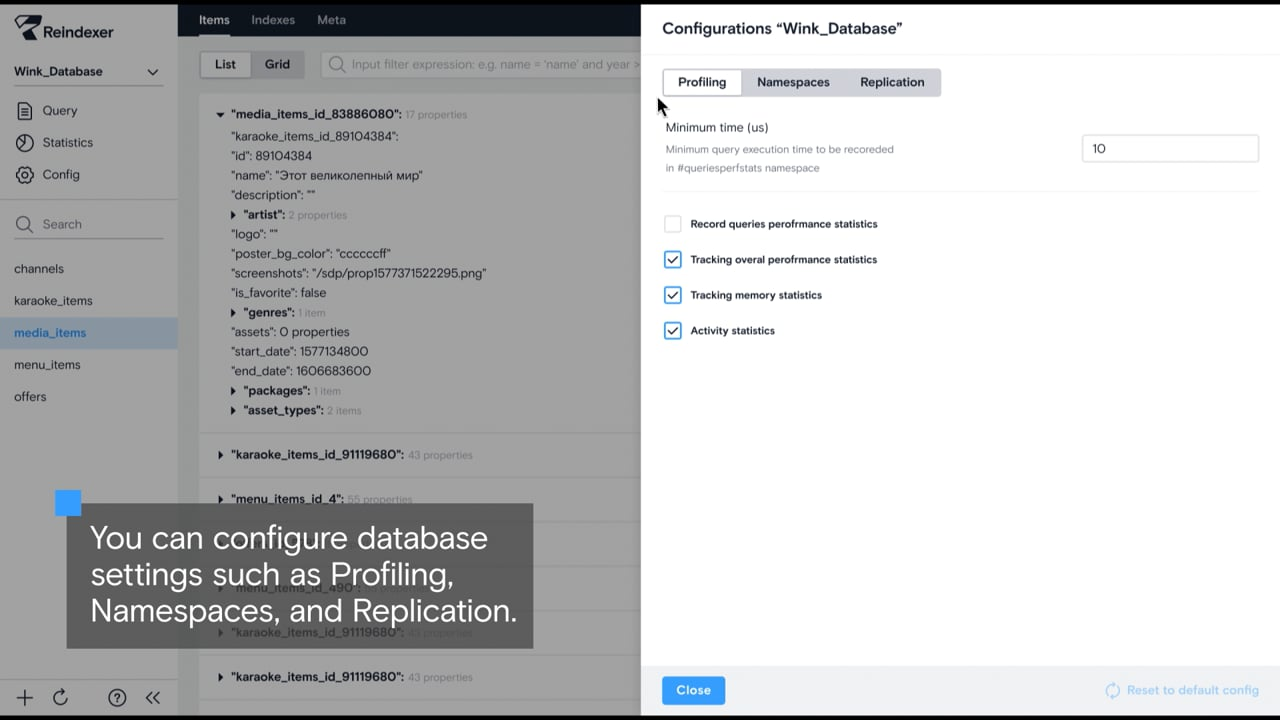
Task: Disable Activity statistics checkbox
Action: pos(673,331)
